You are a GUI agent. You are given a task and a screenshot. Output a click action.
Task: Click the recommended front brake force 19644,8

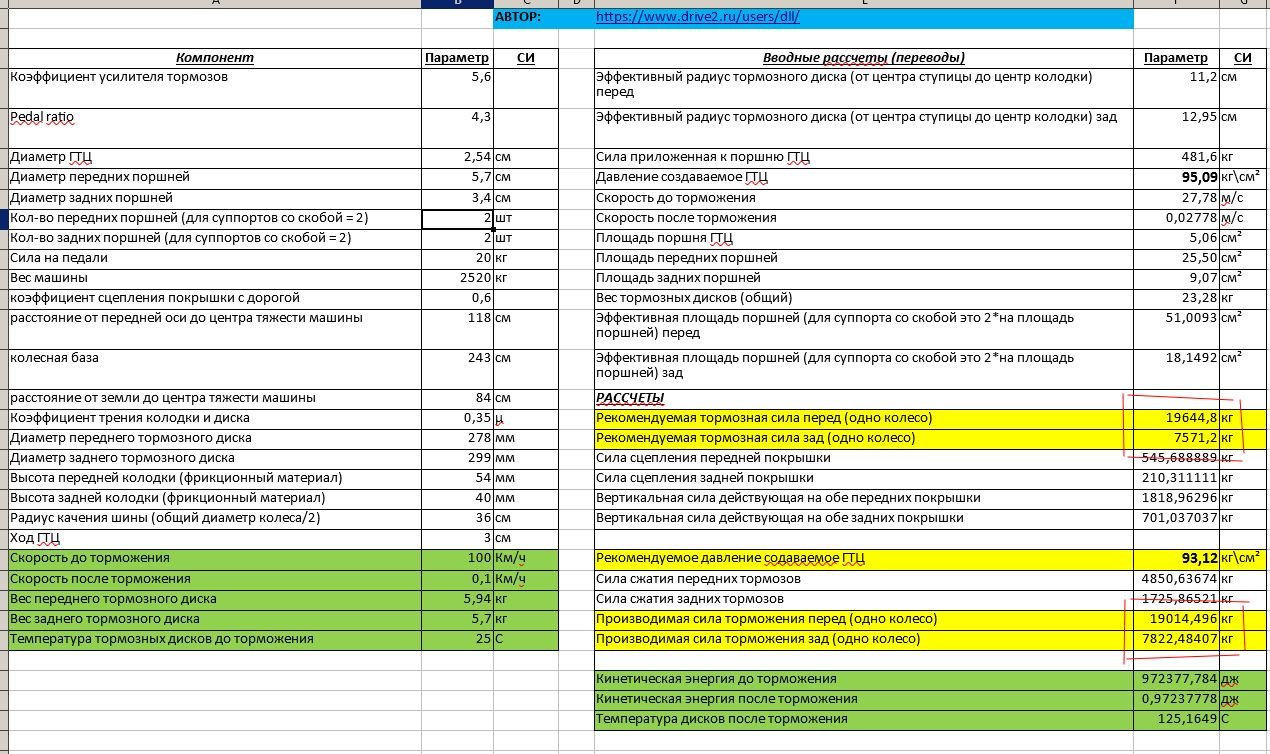pos(1176,418)
